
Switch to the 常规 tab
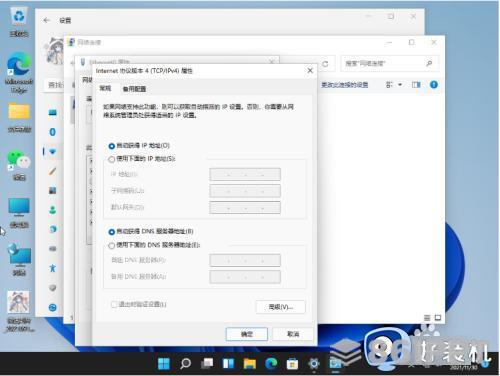[x=105, y=88]
